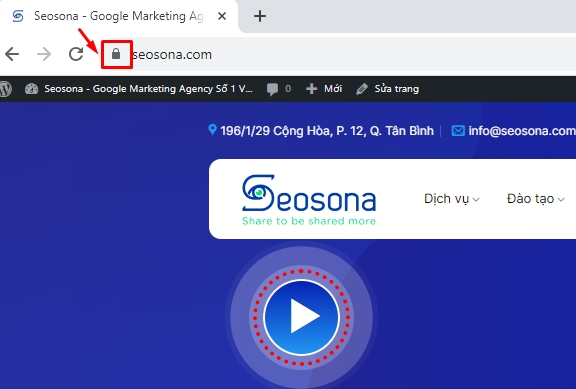Screen dimensions: 576x389
Task: Click the Mới new content item
Action: (332, 89)
